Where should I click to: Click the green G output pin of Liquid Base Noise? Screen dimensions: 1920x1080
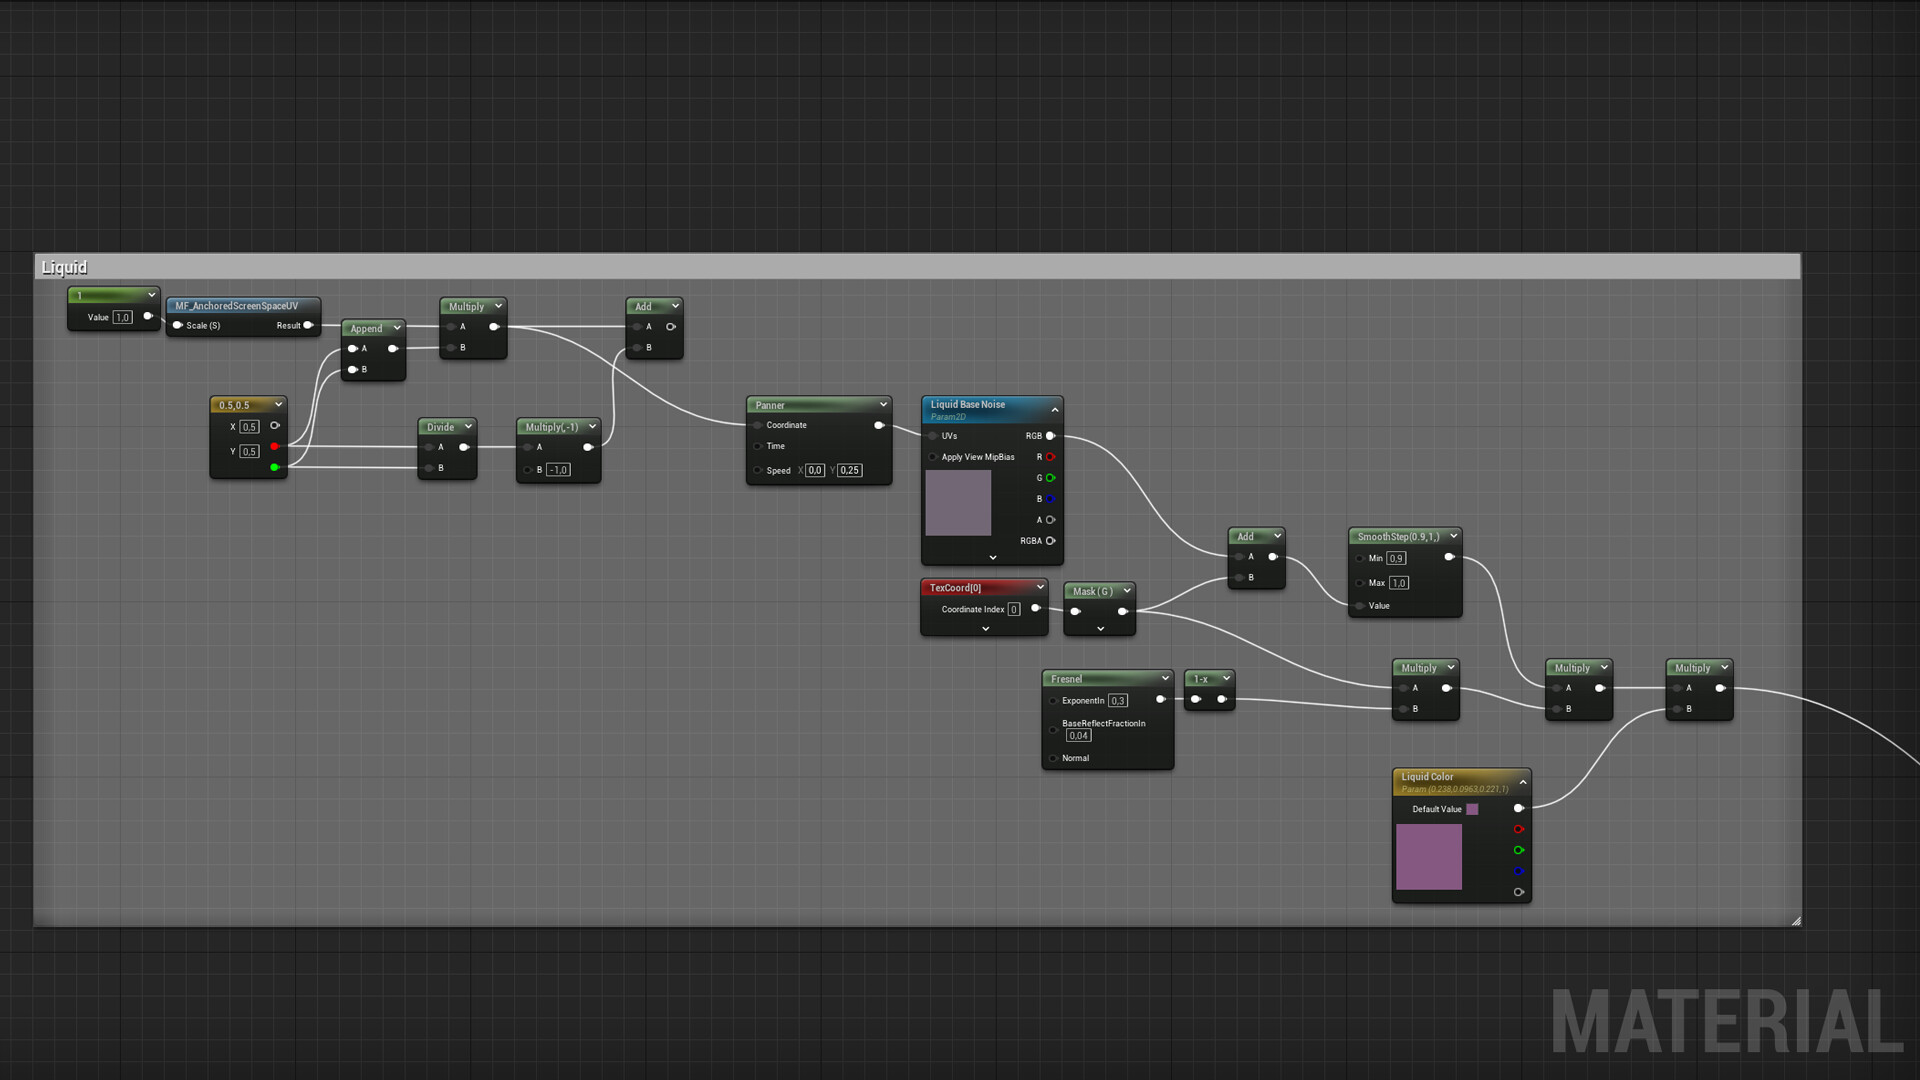(x=1050, y=478)
